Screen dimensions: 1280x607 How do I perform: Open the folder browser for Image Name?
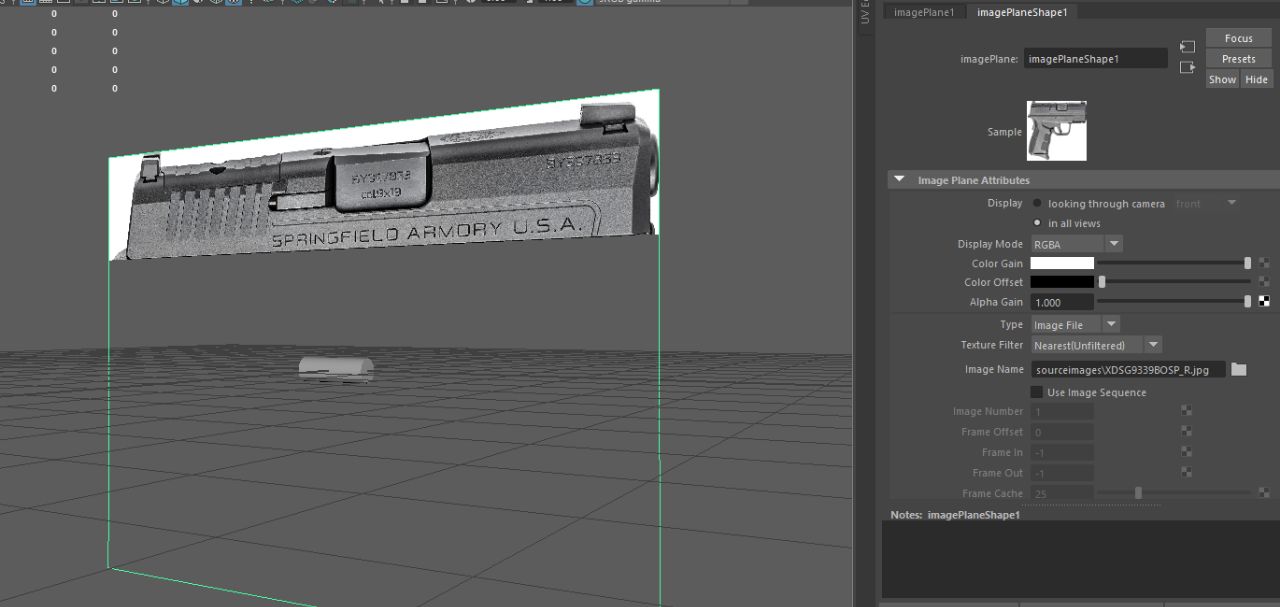point(1239,369)
